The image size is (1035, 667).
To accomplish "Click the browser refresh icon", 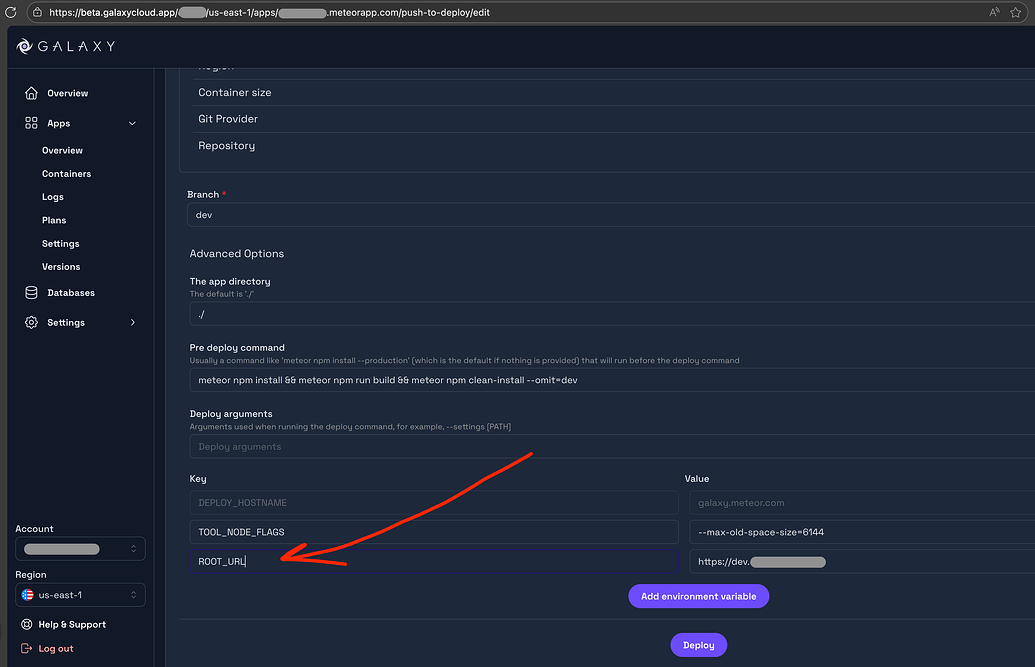I will pos(11,13).
